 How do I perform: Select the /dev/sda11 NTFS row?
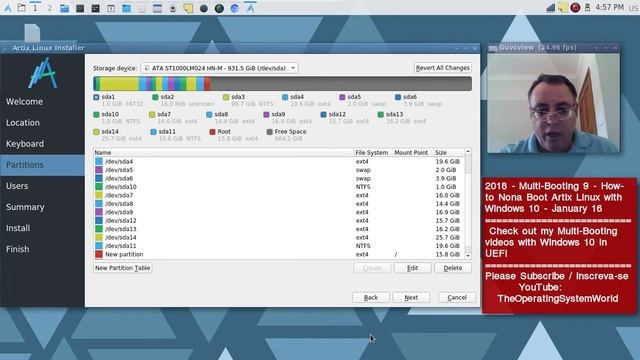278,246
